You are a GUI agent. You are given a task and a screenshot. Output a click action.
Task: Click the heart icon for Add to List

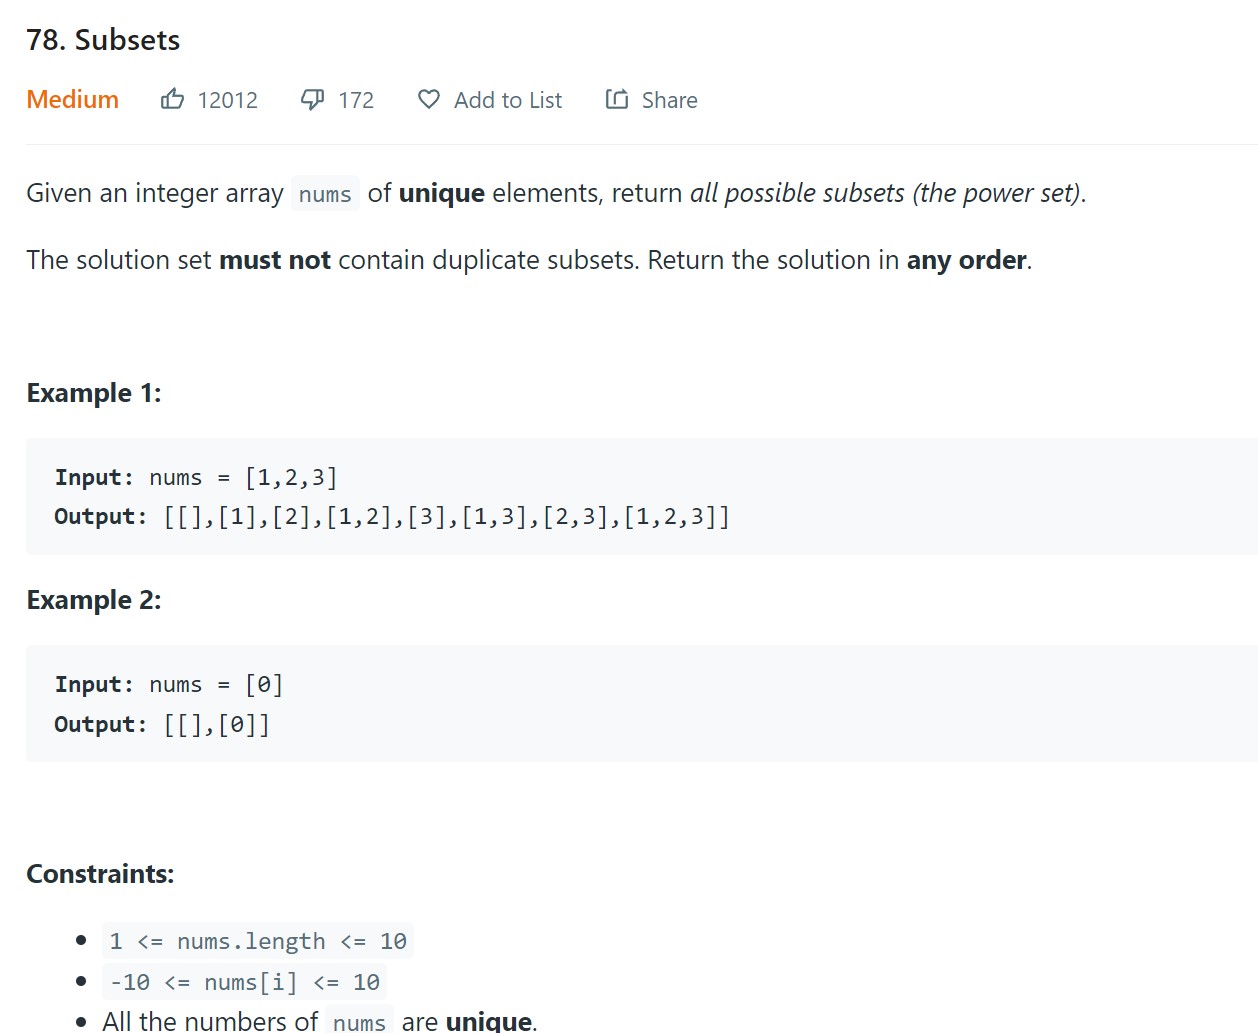(x=429, y=99)
